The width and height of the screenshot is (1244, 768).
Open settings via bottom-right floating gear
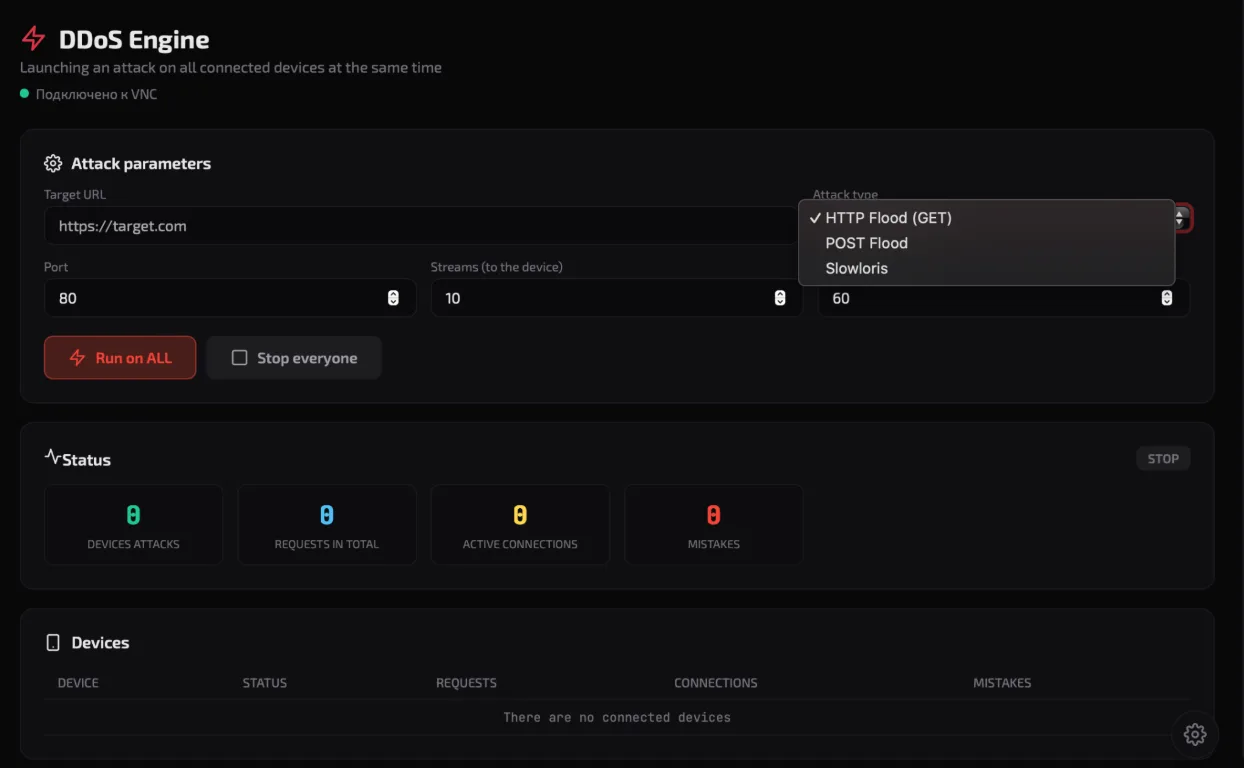(x=1194, y=734)
